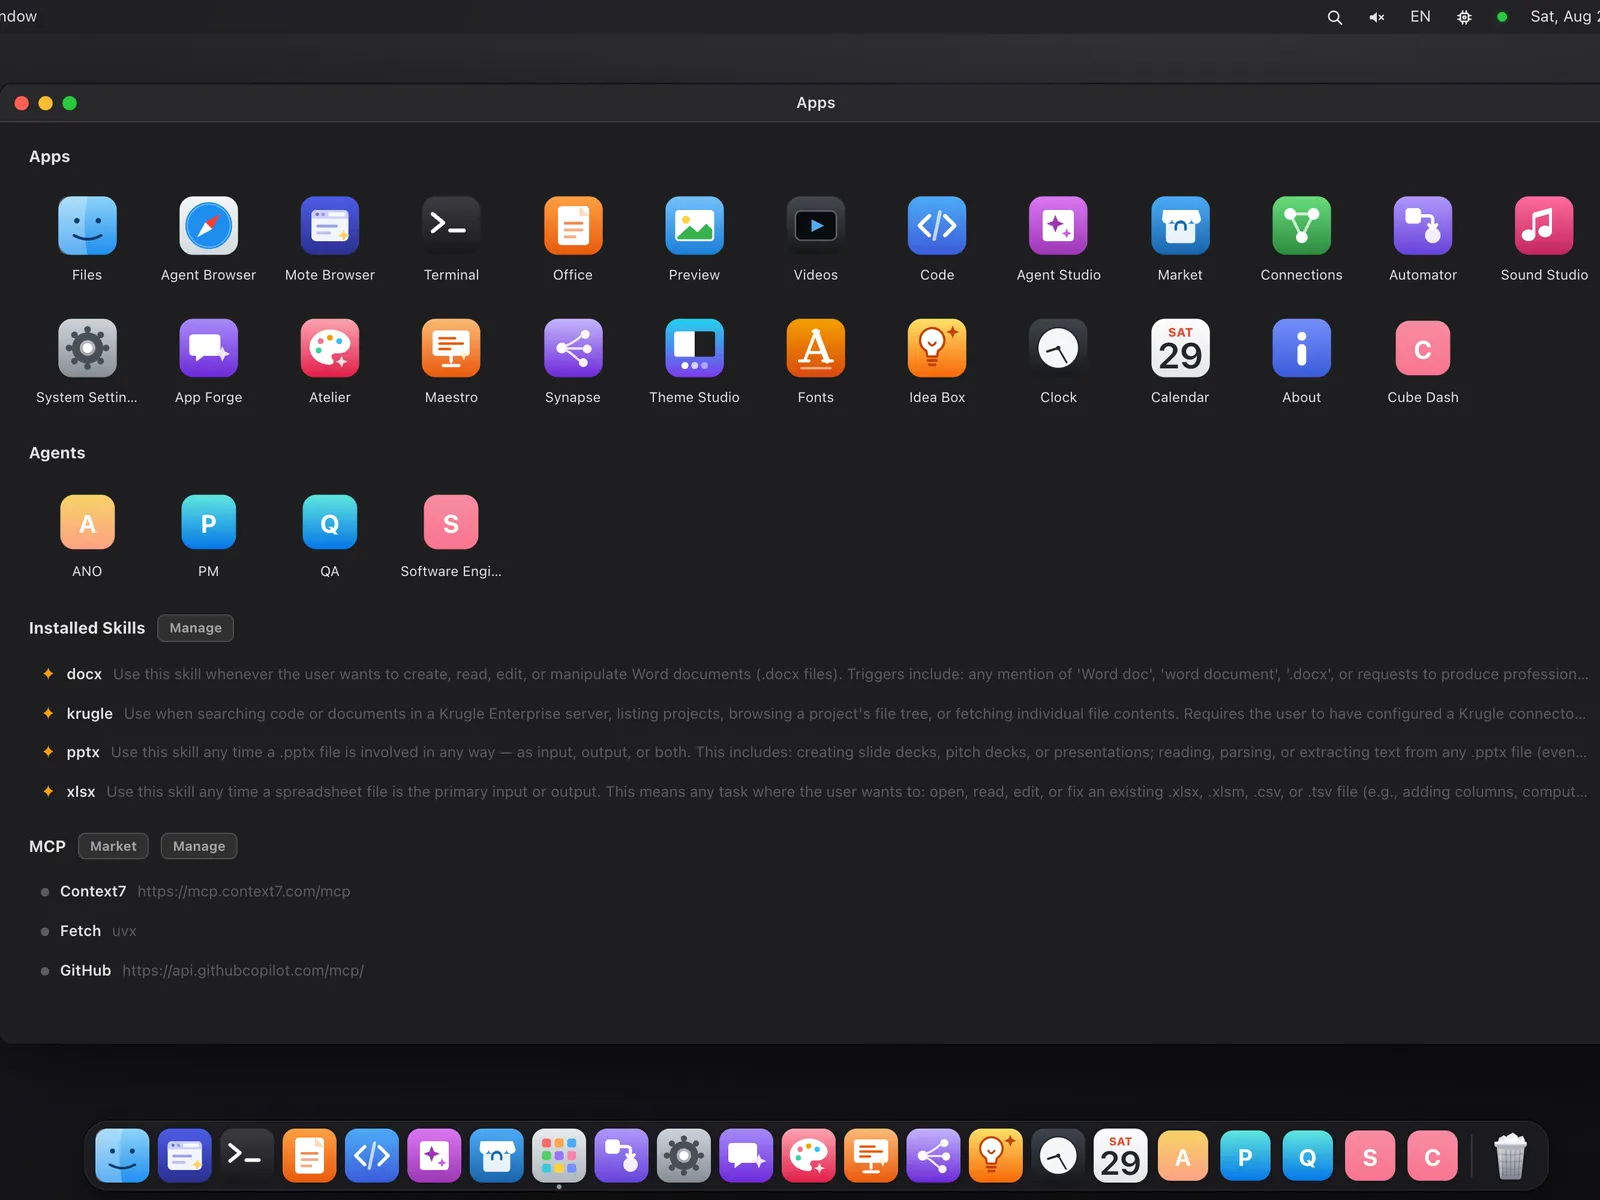Launch Agent Studio from the Apps grid
The height and width of the screenshot is (1200, 1600).
1058,226
